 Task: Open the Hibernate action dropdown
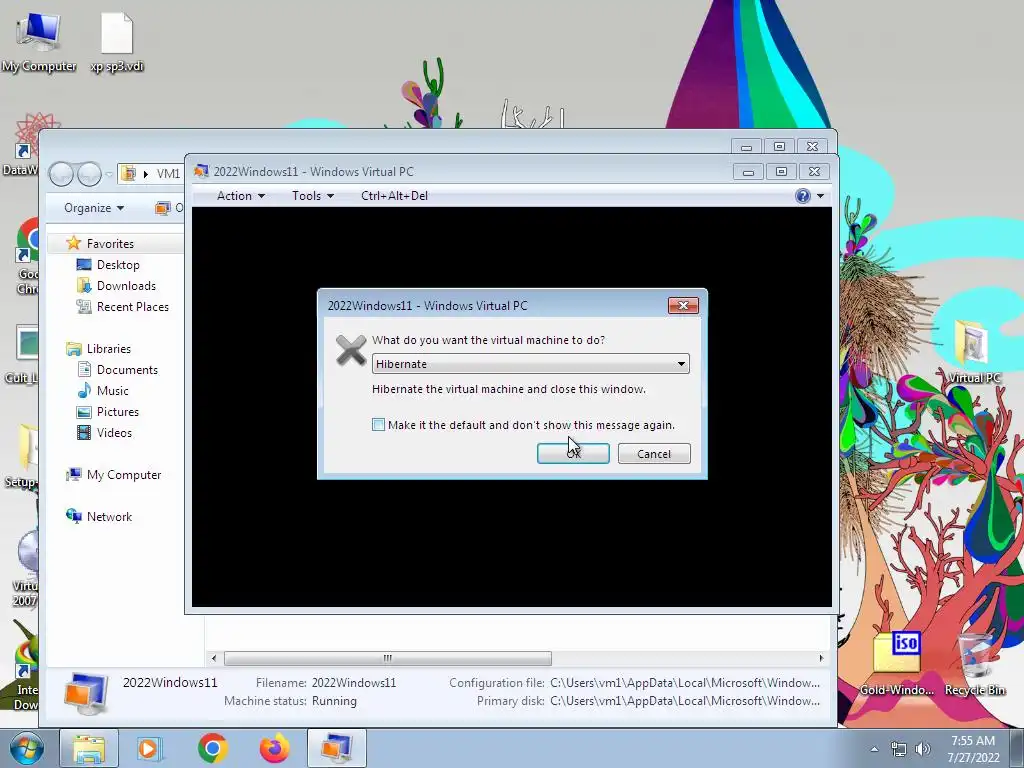click(530, 364)
